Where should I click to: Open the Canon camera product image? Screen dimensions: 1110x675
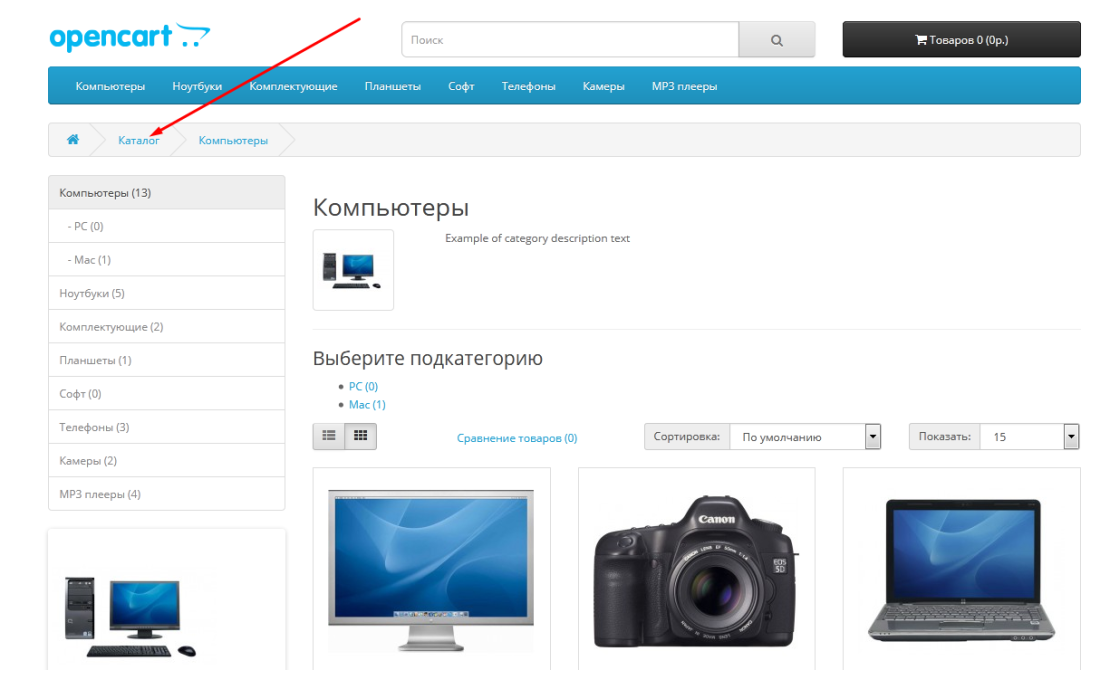click(696, 569)
